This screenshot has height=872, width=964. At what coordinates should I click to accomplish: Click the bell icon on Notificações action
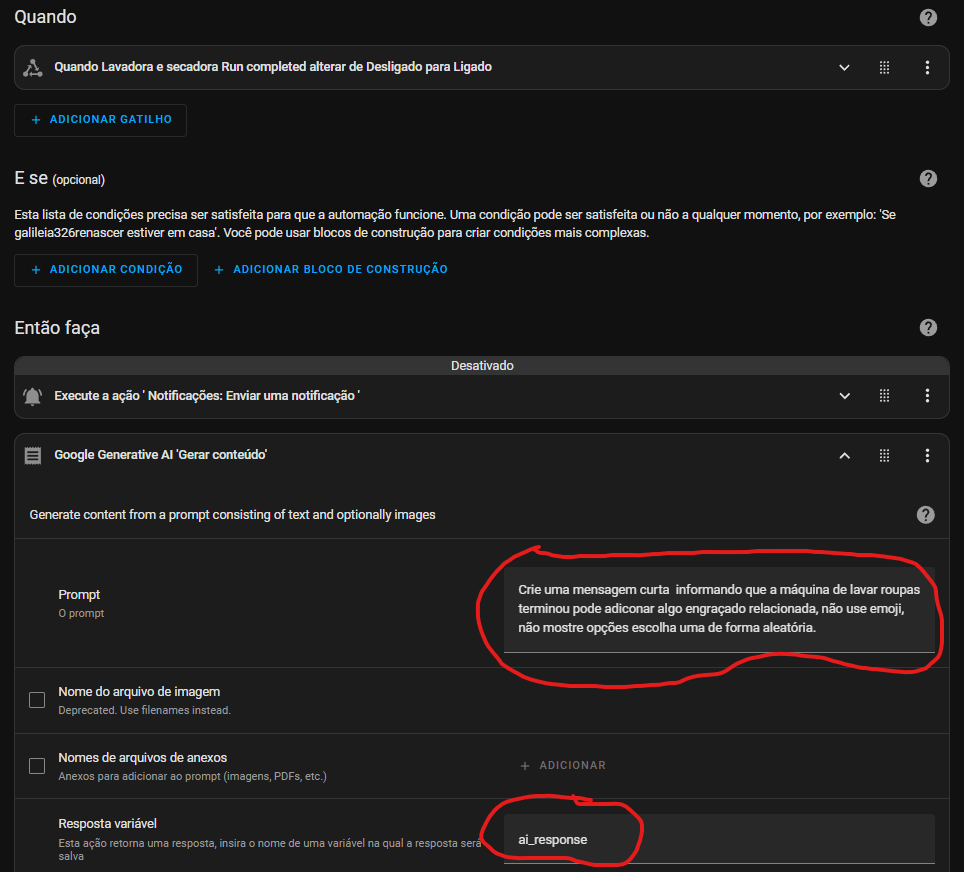pos(33,397)
